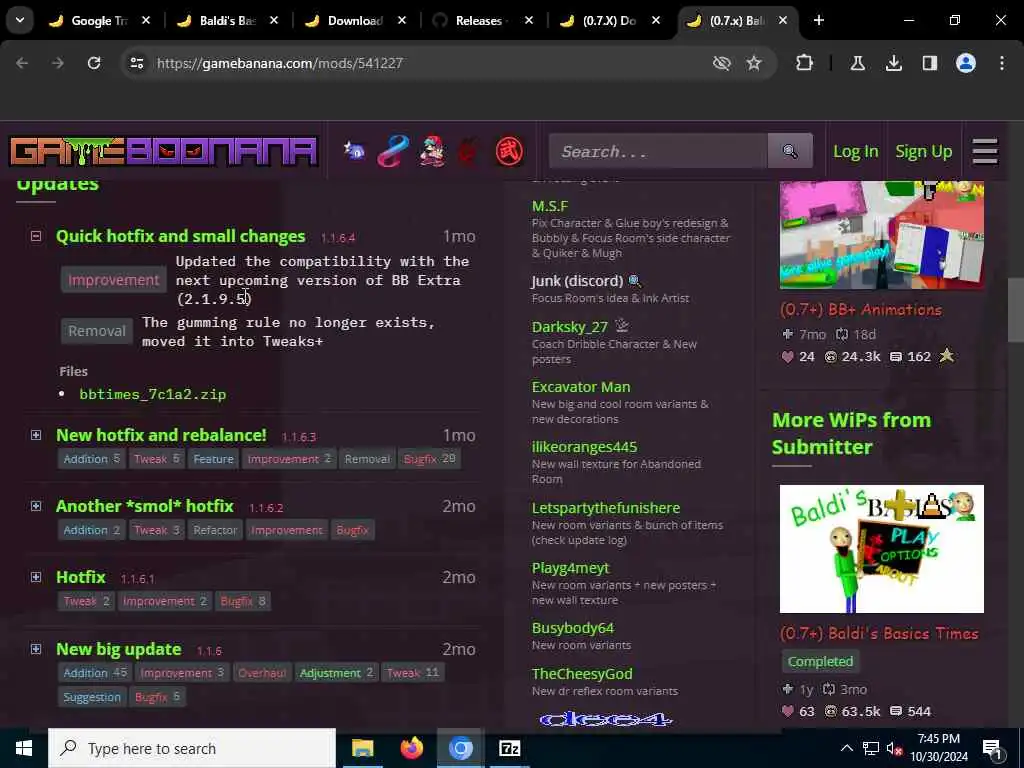Open Playg4meyt's profile
1024x768 pixels.
[570, 568]
